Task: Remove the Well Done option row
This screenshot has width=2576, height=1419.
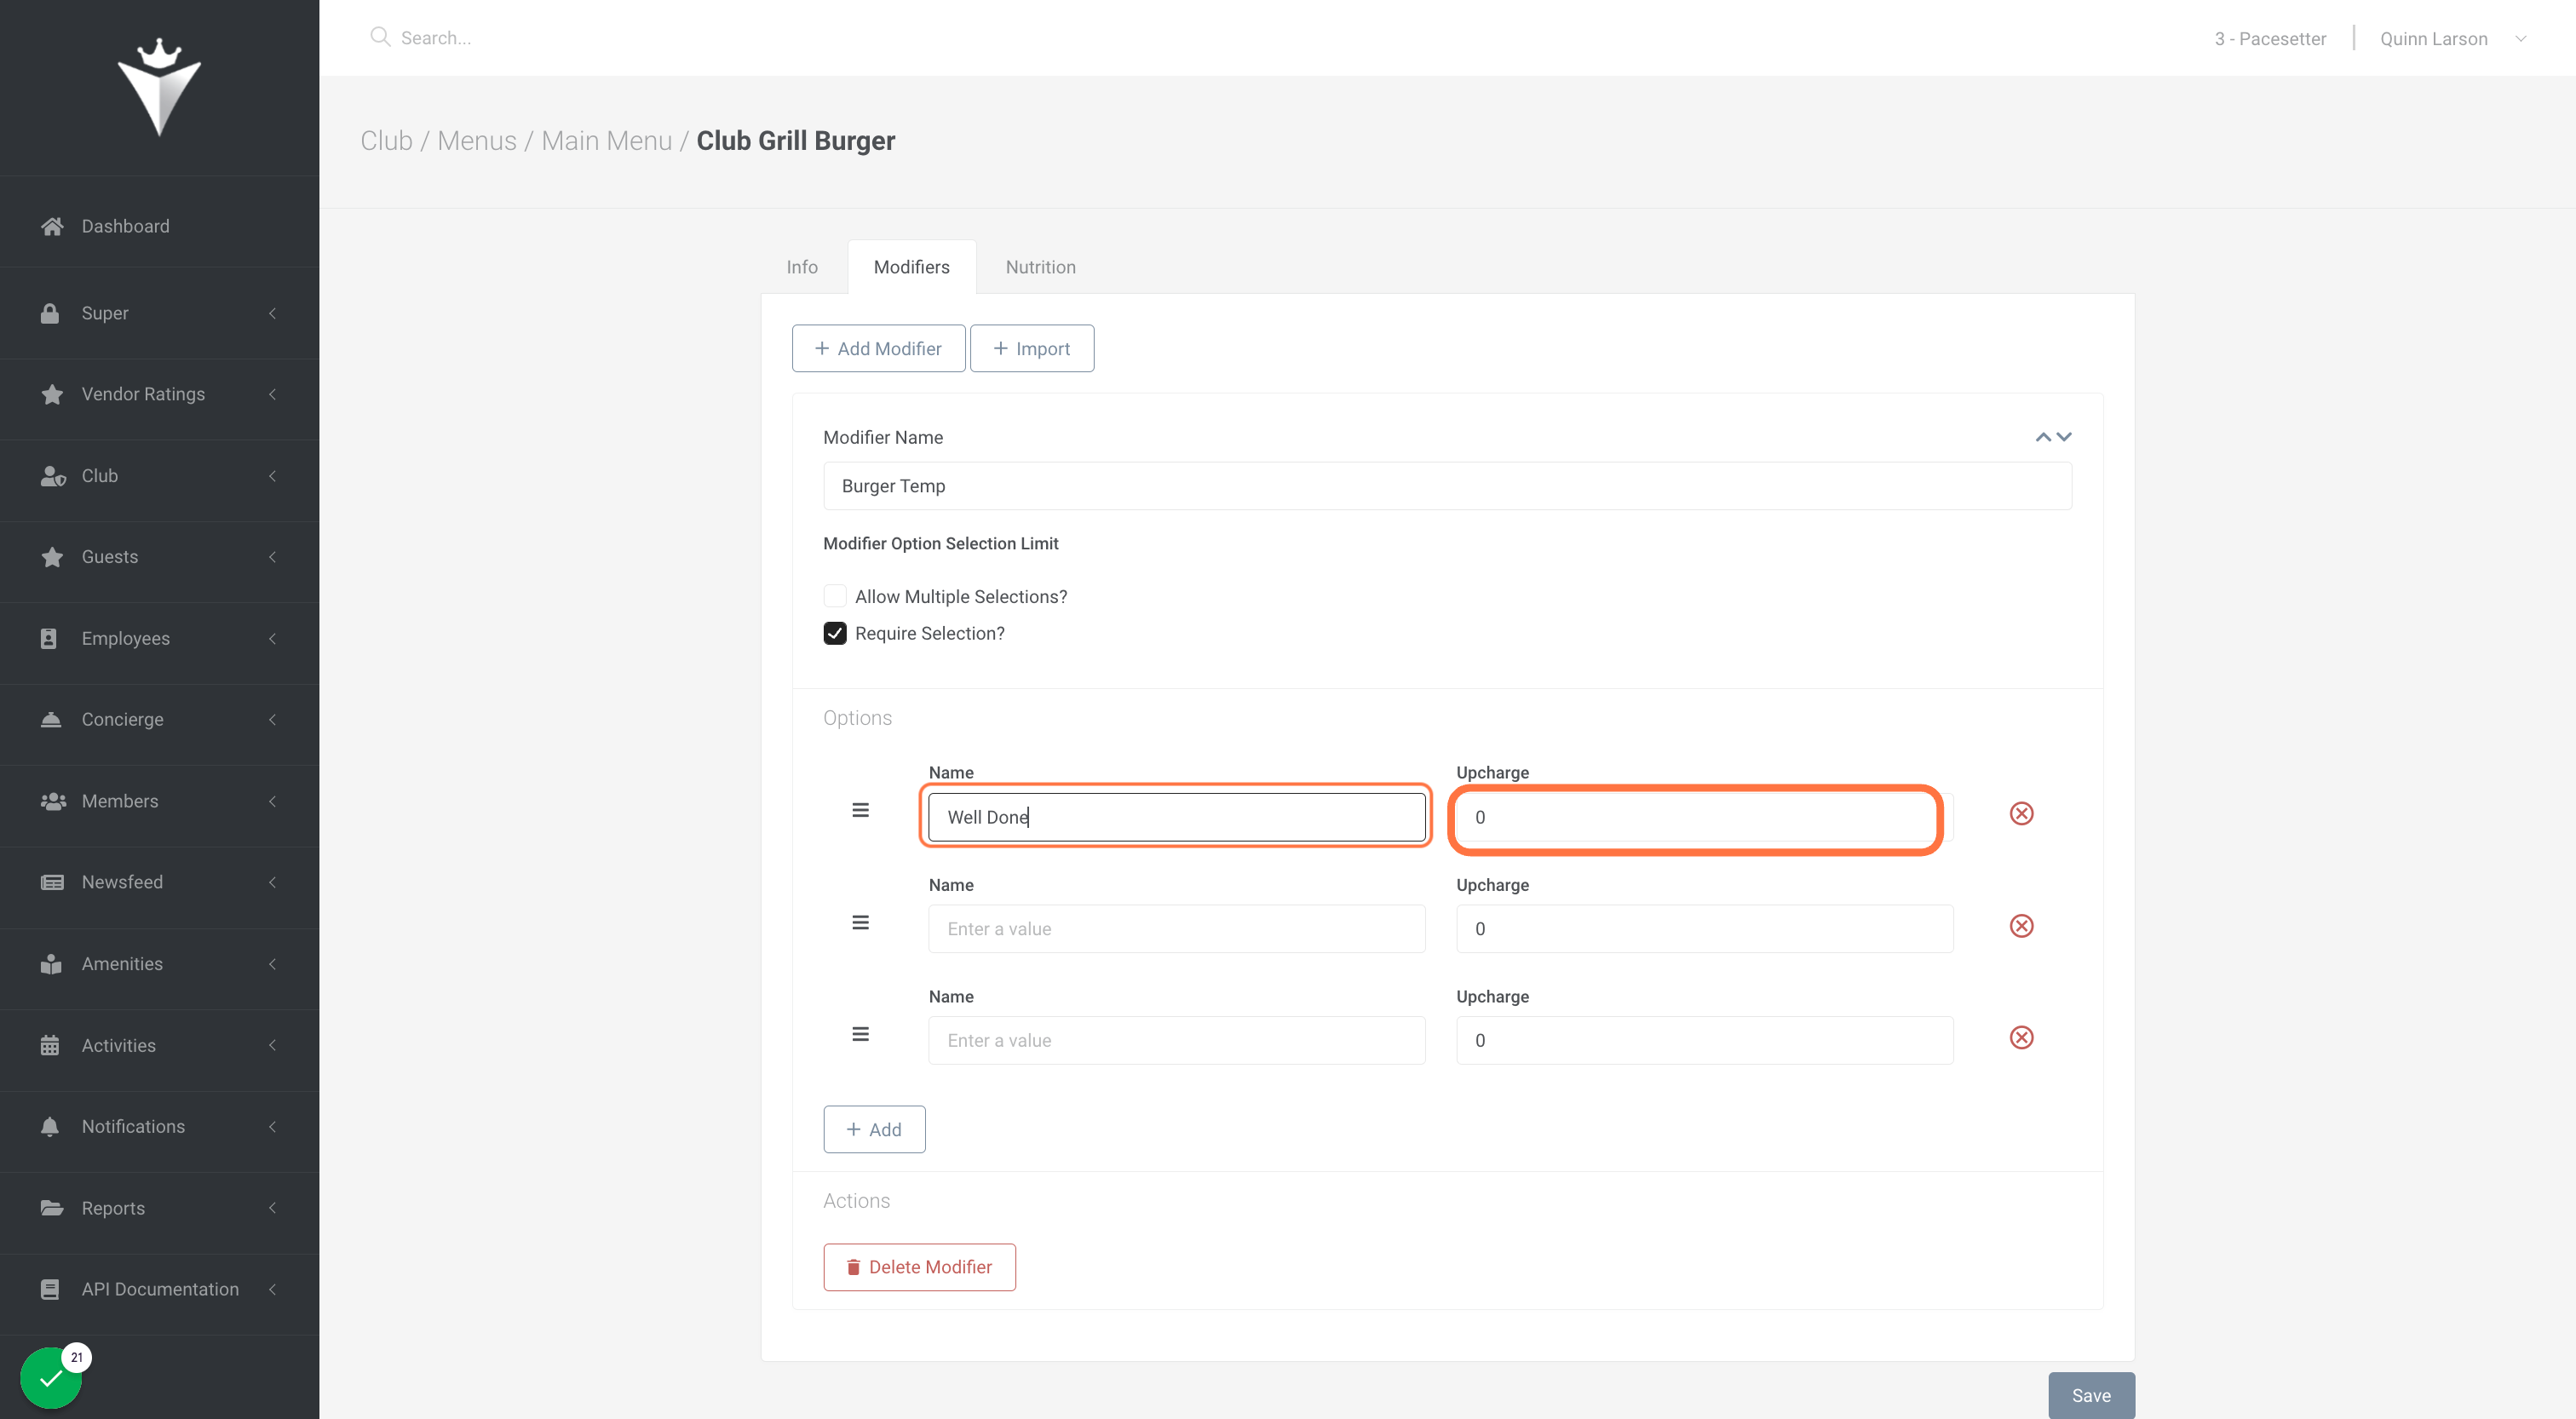Action: 2021,813
